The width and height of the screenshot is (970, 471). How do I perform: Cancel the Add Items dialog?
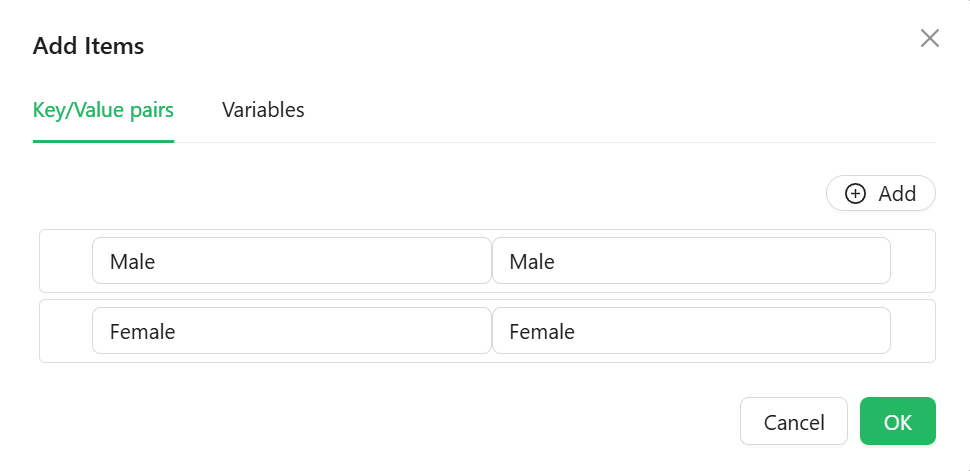[x=793, y=422]
